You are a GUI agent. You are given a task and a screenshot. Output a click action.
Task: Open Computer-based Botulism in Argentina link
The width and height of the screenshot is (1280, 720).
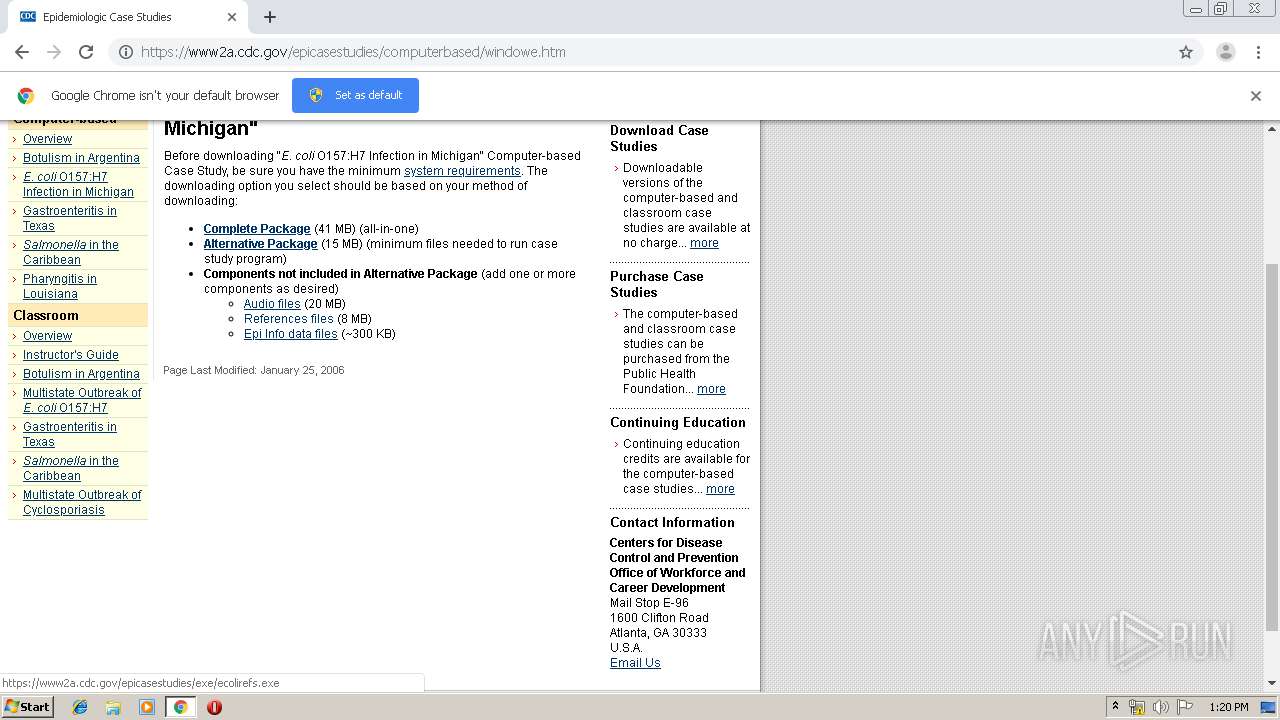(81, 158)
